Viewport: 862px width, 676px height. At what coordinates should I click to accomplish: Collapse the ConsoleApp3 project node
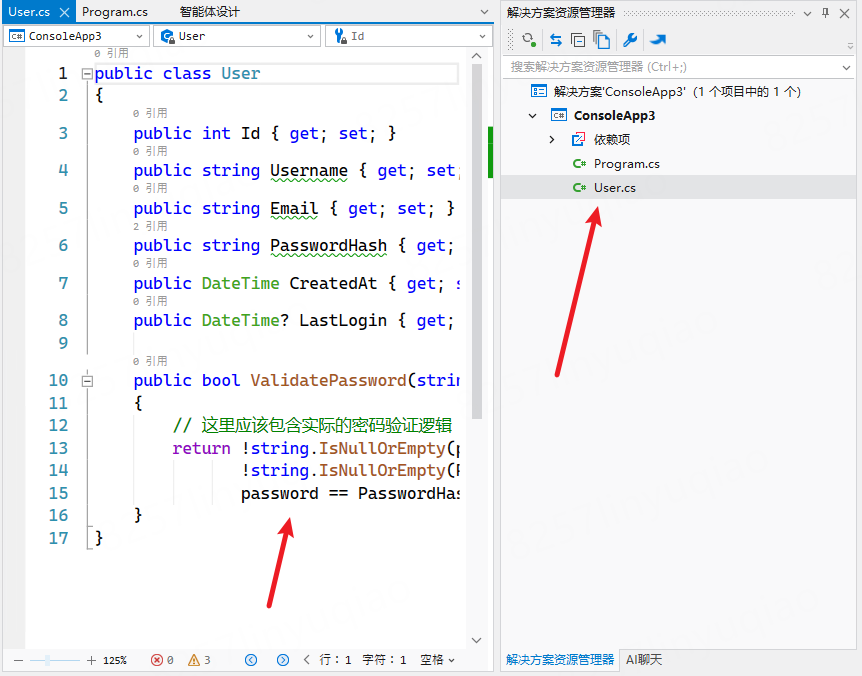coord(532,115)
